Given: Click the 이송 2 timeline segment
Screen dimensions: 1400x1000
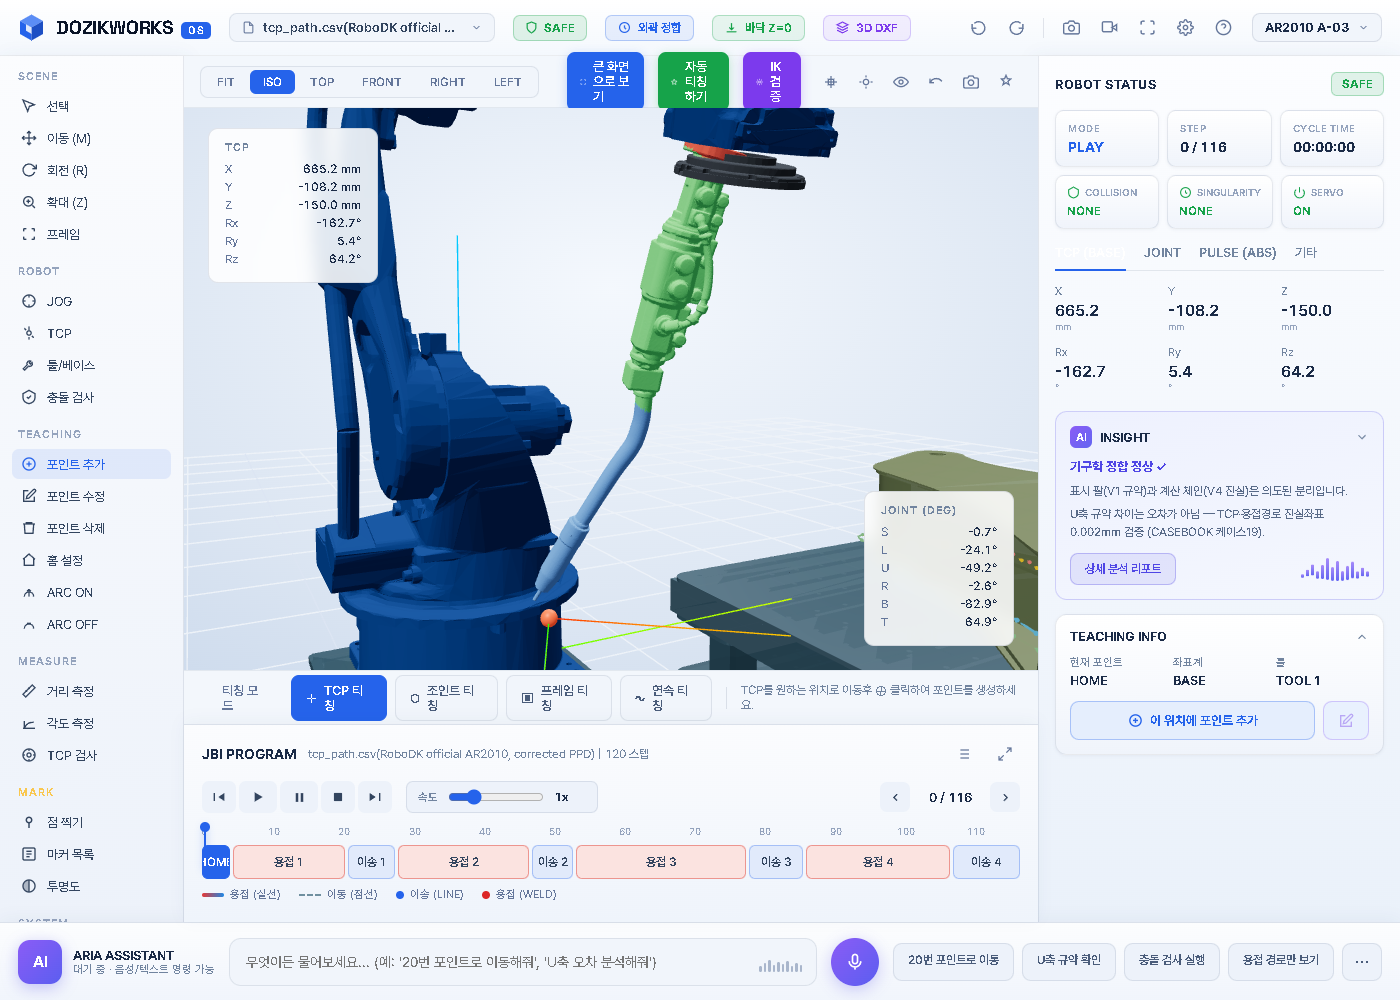Looking at the screenshot, I should coord(553,862).
